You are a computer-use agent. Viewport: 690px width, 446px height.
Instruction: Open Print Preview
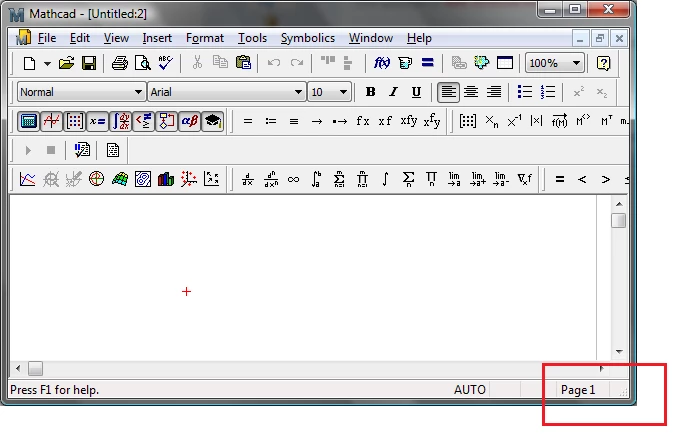pos(143,63)
